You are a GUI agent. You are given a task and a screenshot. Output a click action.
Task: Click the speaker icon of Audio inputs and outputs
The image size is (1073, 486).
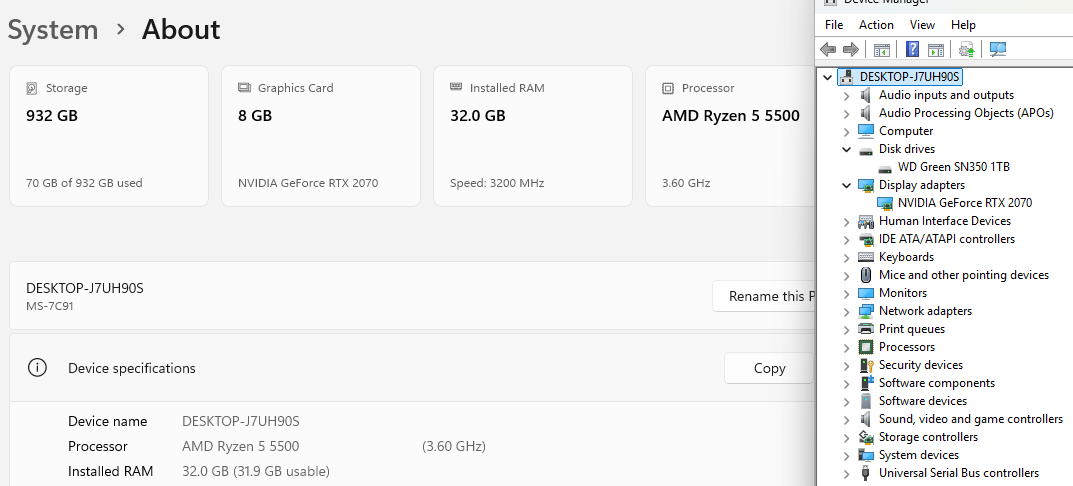[866, 95]
